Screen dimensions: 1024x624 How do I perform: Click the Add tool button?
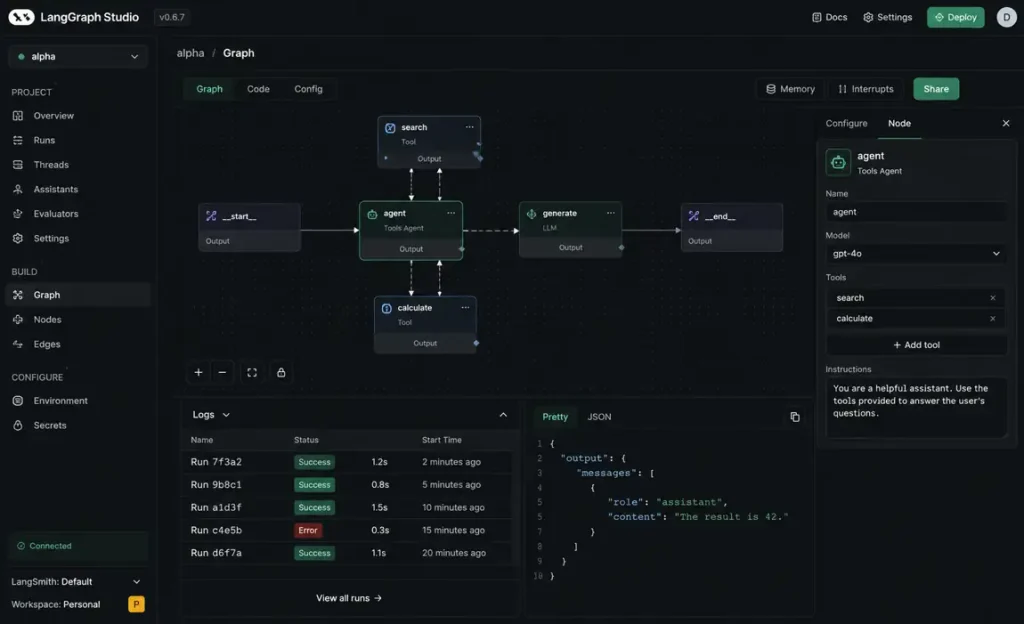coord(916,345)
